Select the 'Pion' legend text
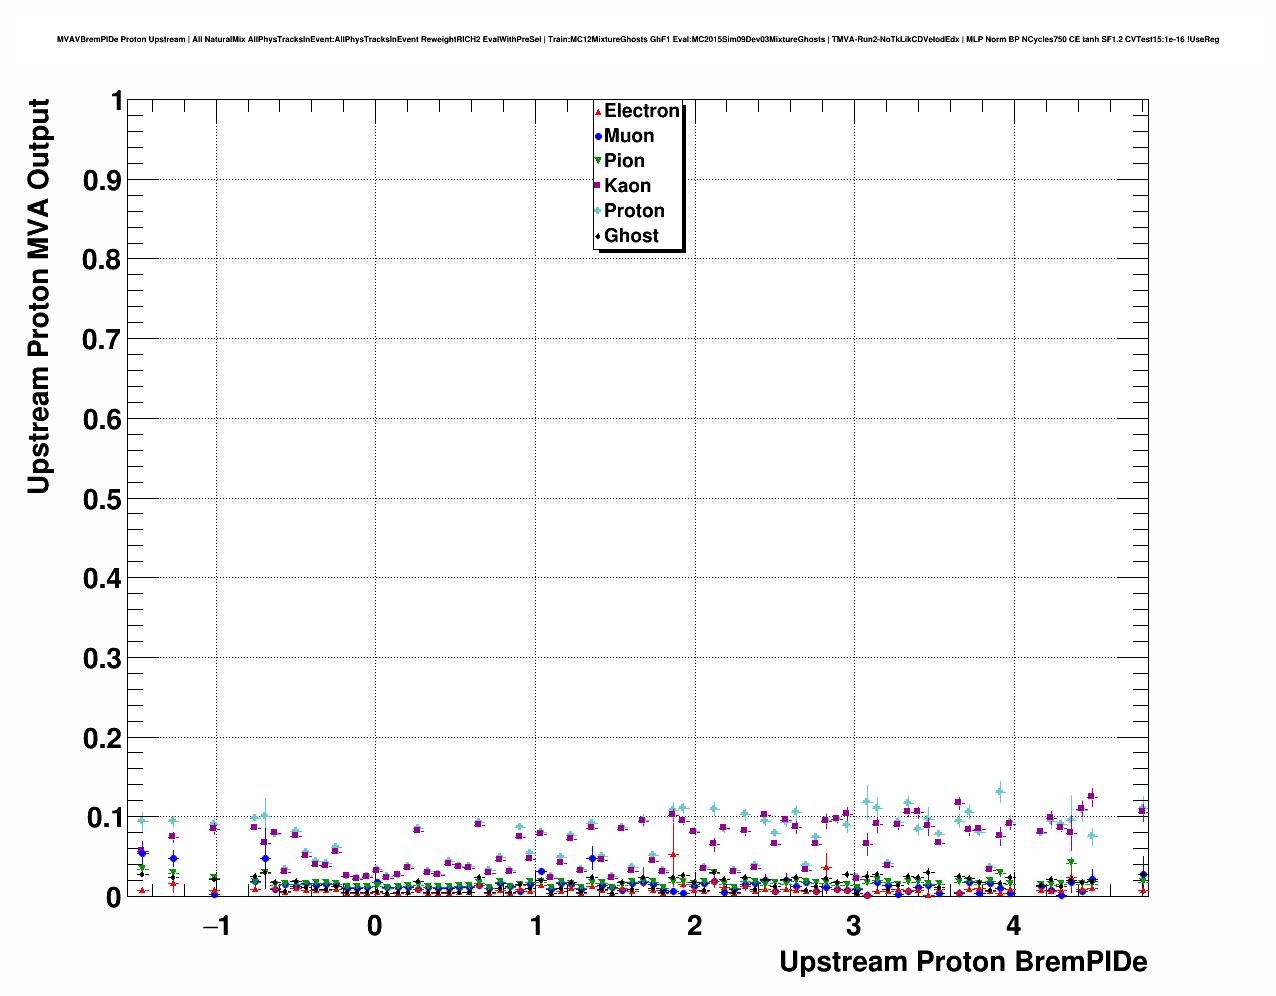This screenshot has width=1276, height=996. (x=624, y=161)
